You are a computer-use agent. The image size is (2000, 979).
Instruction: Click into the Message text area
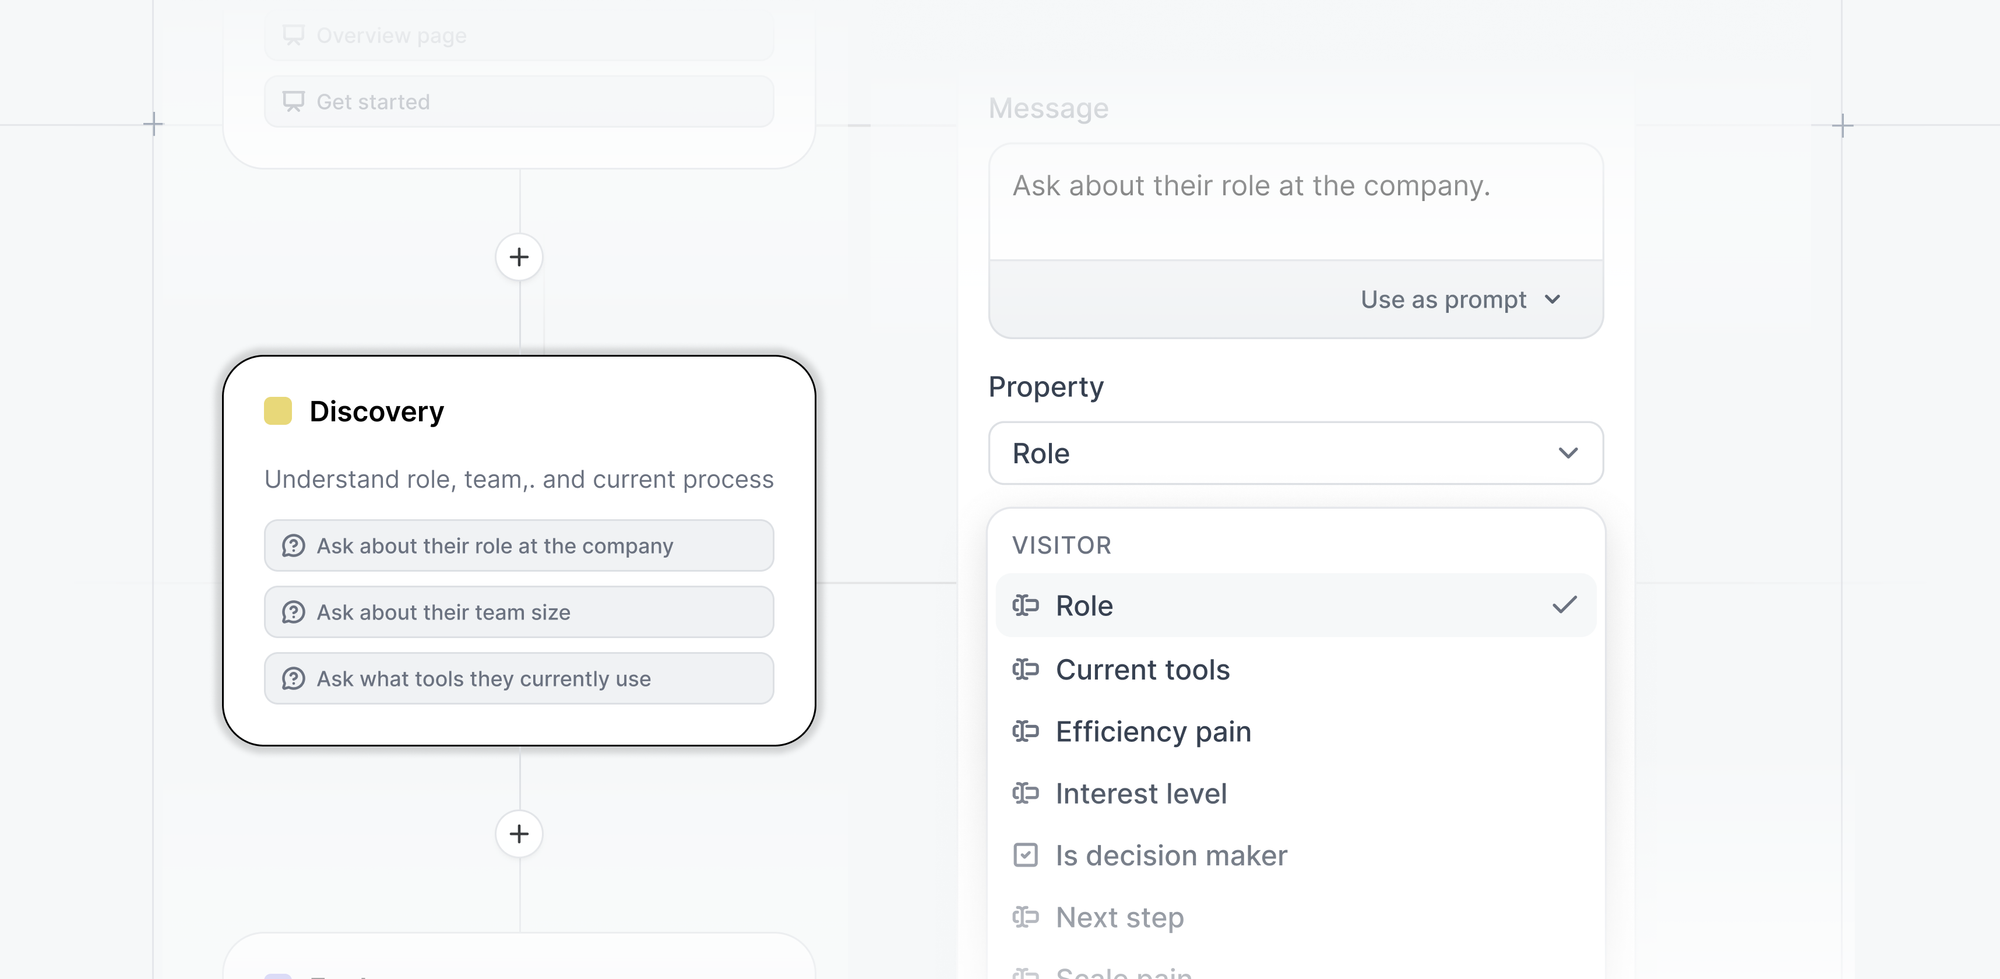coord(1296,203)
